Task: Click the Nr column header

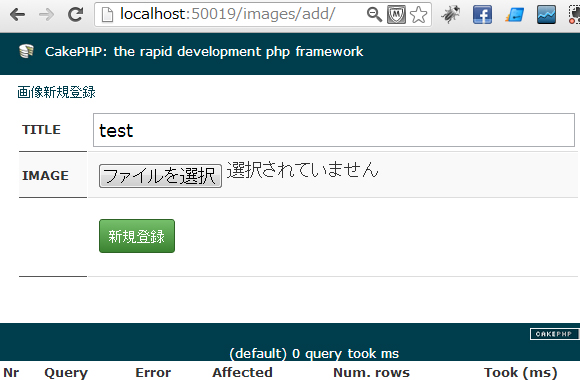Action: point(11,372)
